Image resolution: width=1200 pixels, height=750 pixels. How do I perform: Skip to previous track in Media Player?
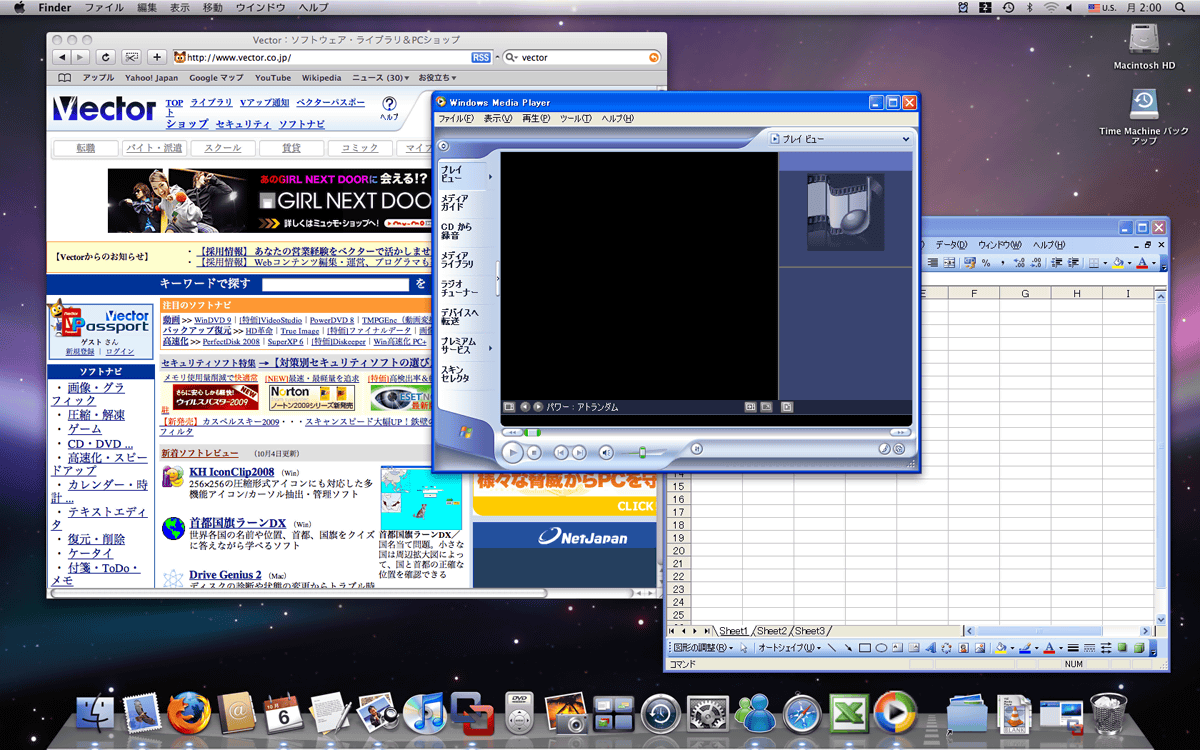pyautogui.click(x=561, y=452)
